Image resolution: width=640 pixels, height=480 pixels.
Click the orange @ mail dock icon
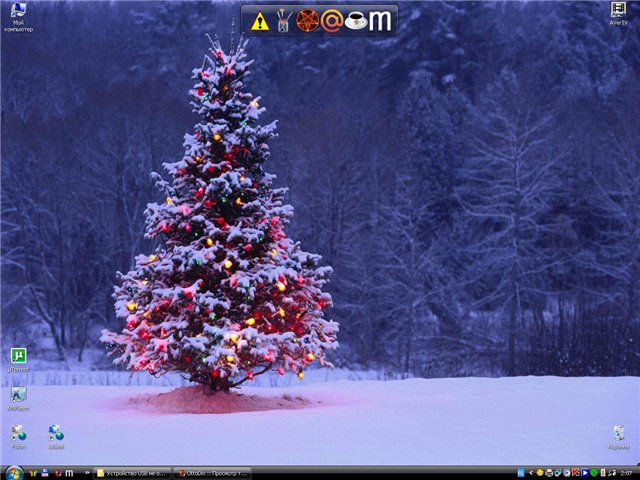point(332,21)
